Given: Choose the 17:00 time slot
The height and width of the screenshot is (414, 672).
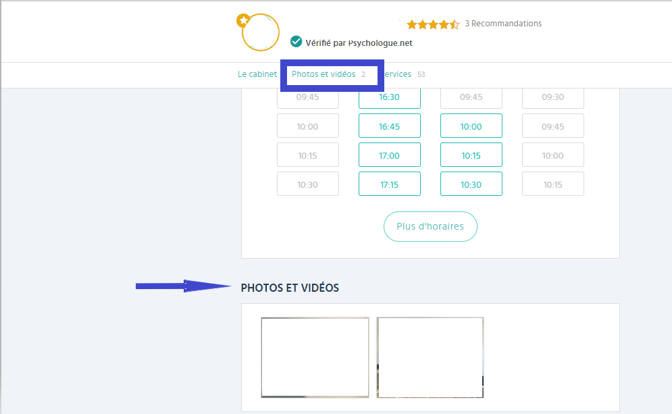Looking at the screenshot, I should tap(389, 155).
